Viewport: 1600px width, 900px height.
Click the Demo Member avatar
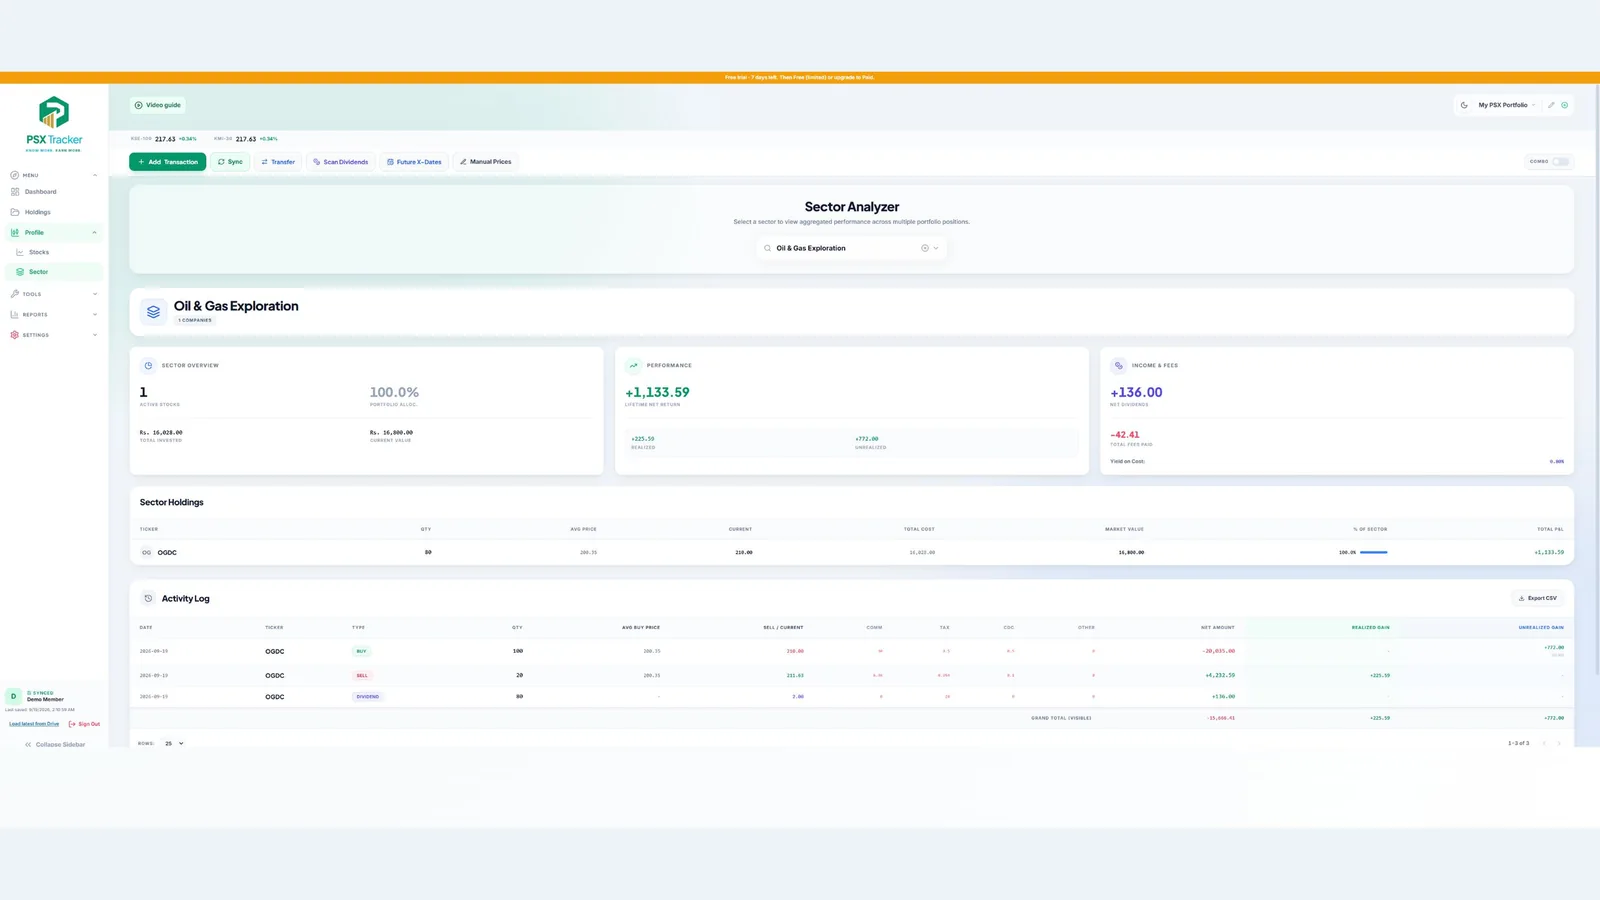pos(13,696)
